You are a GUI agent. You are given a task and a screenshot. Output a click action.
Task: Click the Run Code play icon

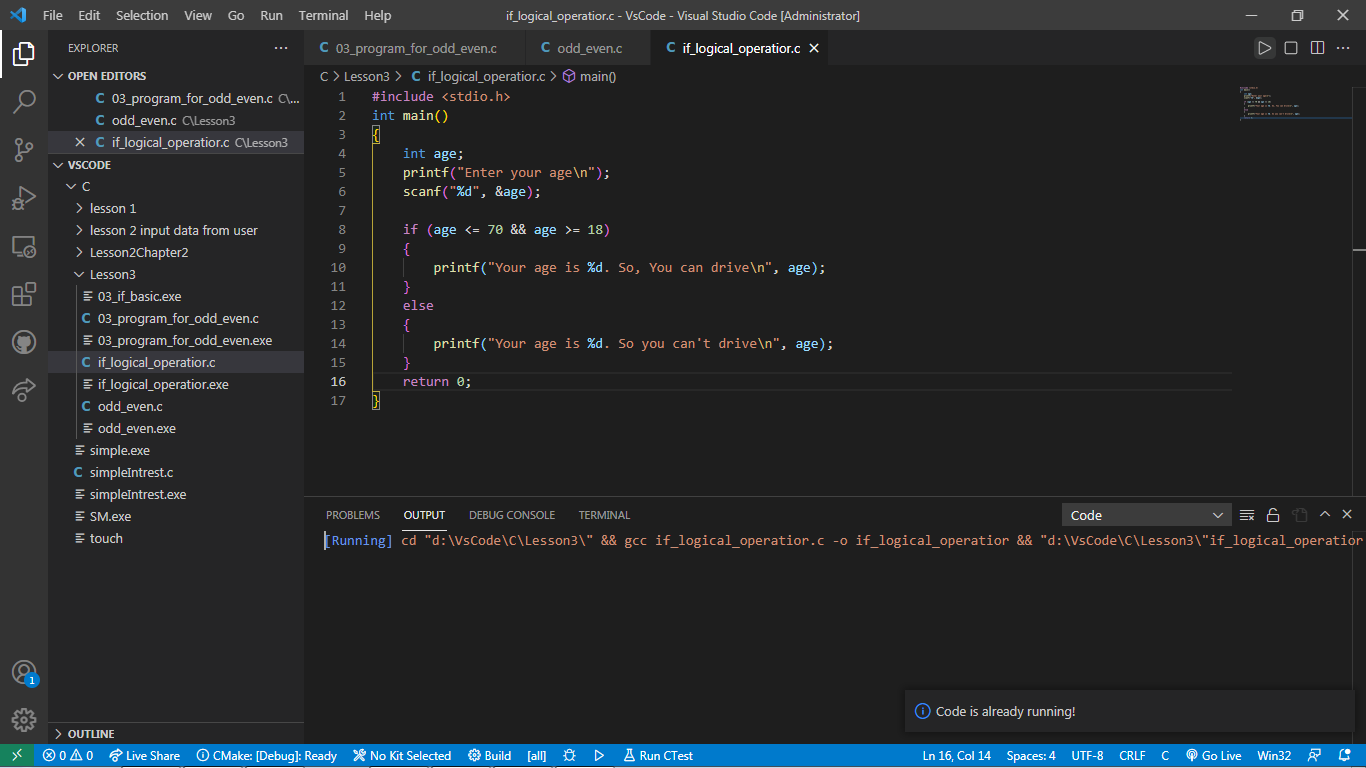(1264, 47)
